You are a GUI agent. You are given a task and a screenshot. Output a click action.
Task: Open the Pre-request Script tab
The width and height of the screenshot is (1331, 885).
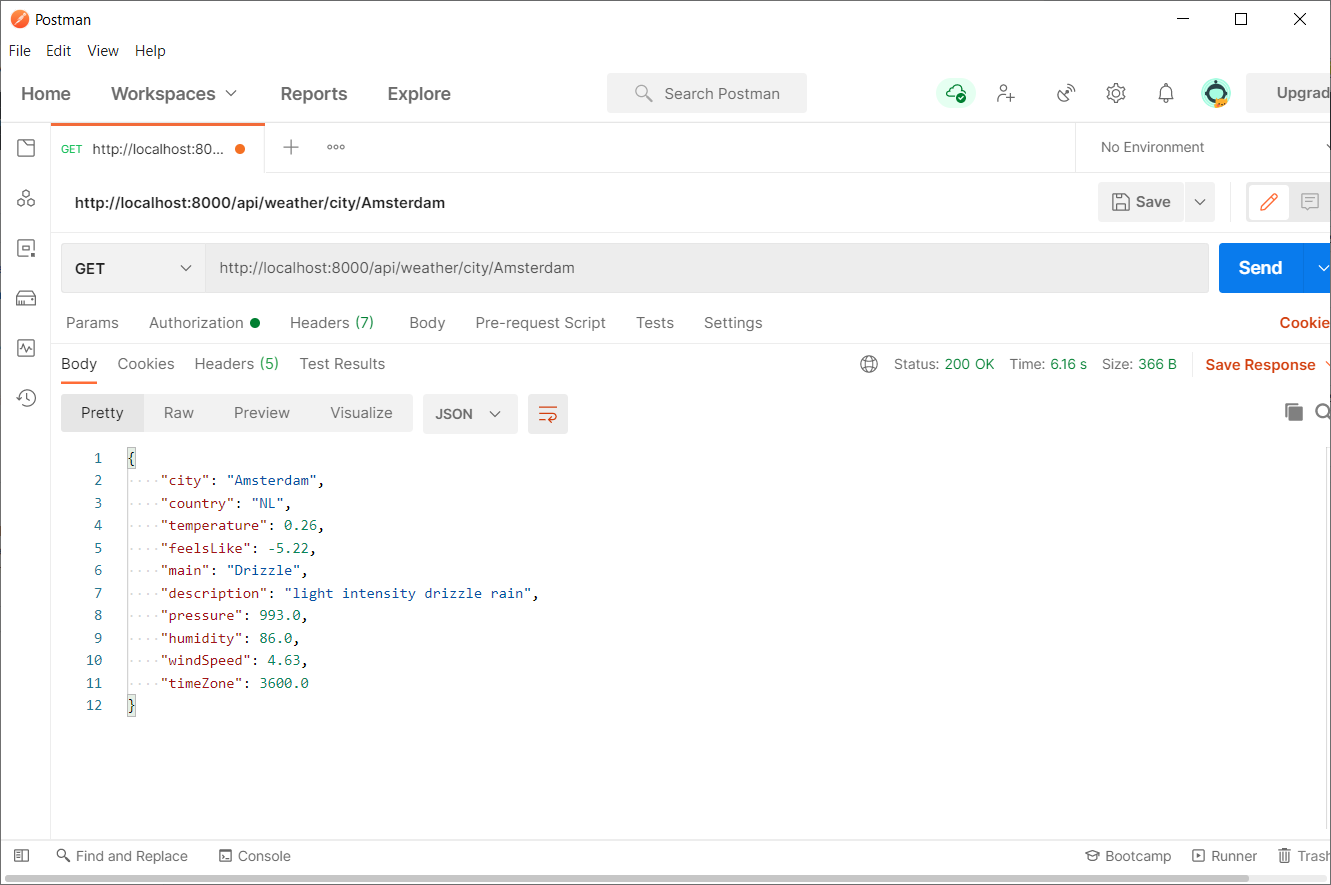tap(540, 322)
